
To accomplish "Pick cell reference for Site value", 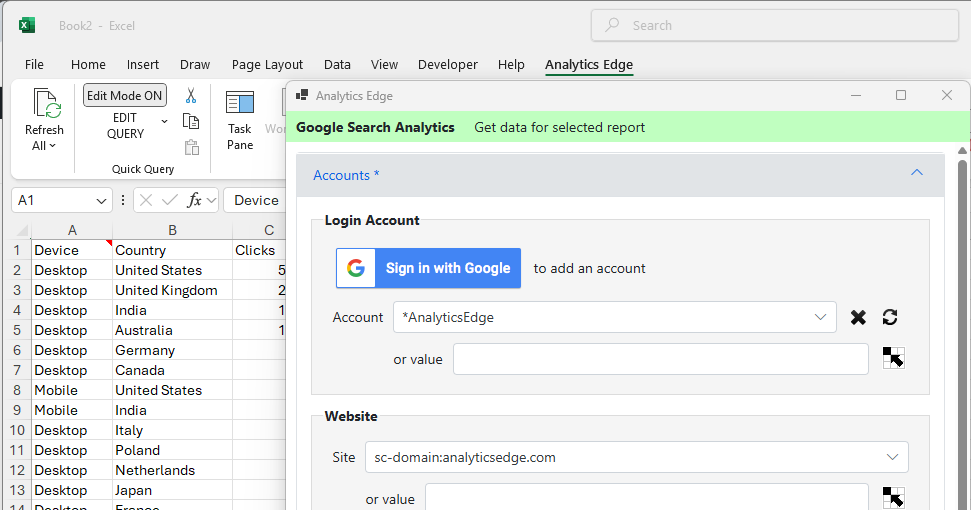I will point(893,497).
